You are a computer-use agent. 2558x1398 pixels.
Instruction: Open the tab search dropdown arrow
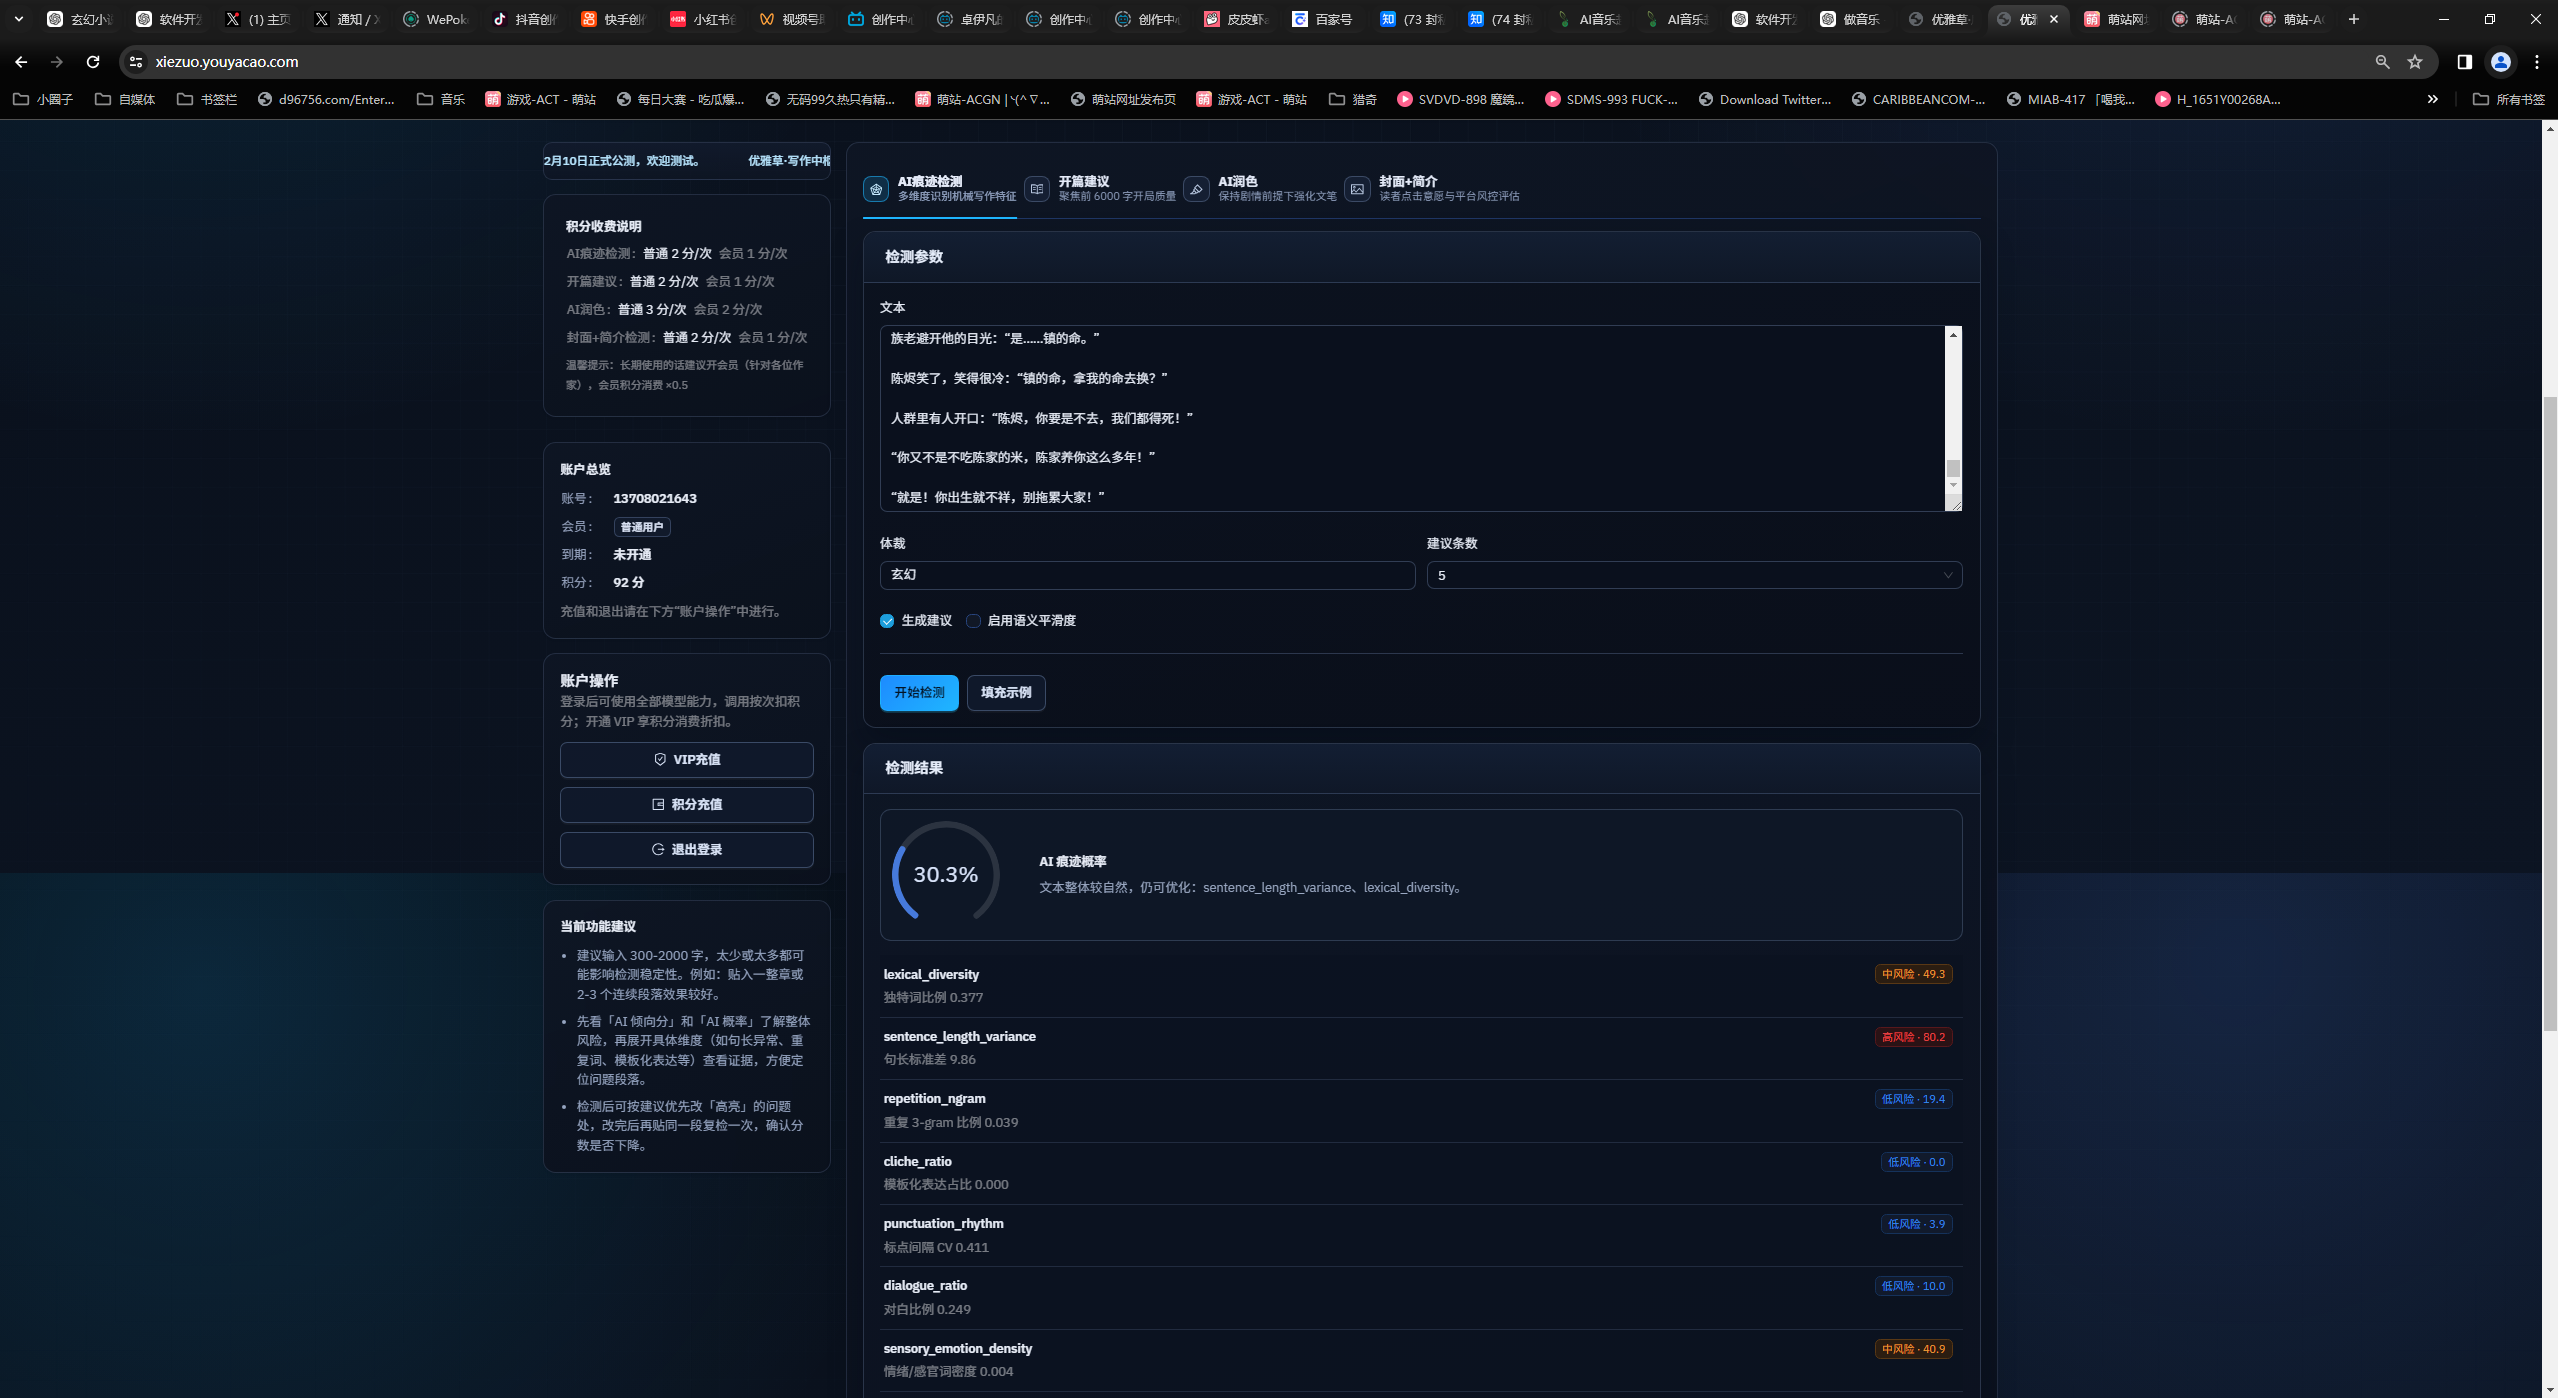click(18, 19)
